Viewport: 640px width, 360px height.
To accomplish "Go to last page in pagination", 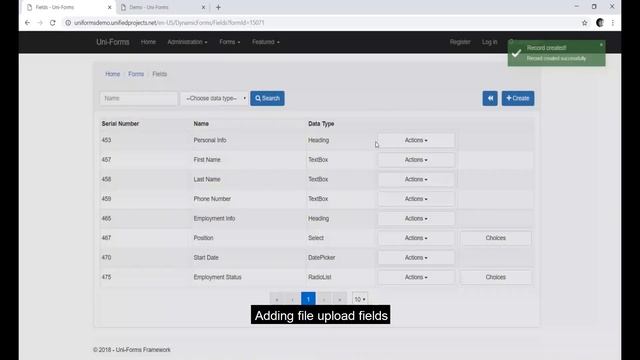I will 340,299.
